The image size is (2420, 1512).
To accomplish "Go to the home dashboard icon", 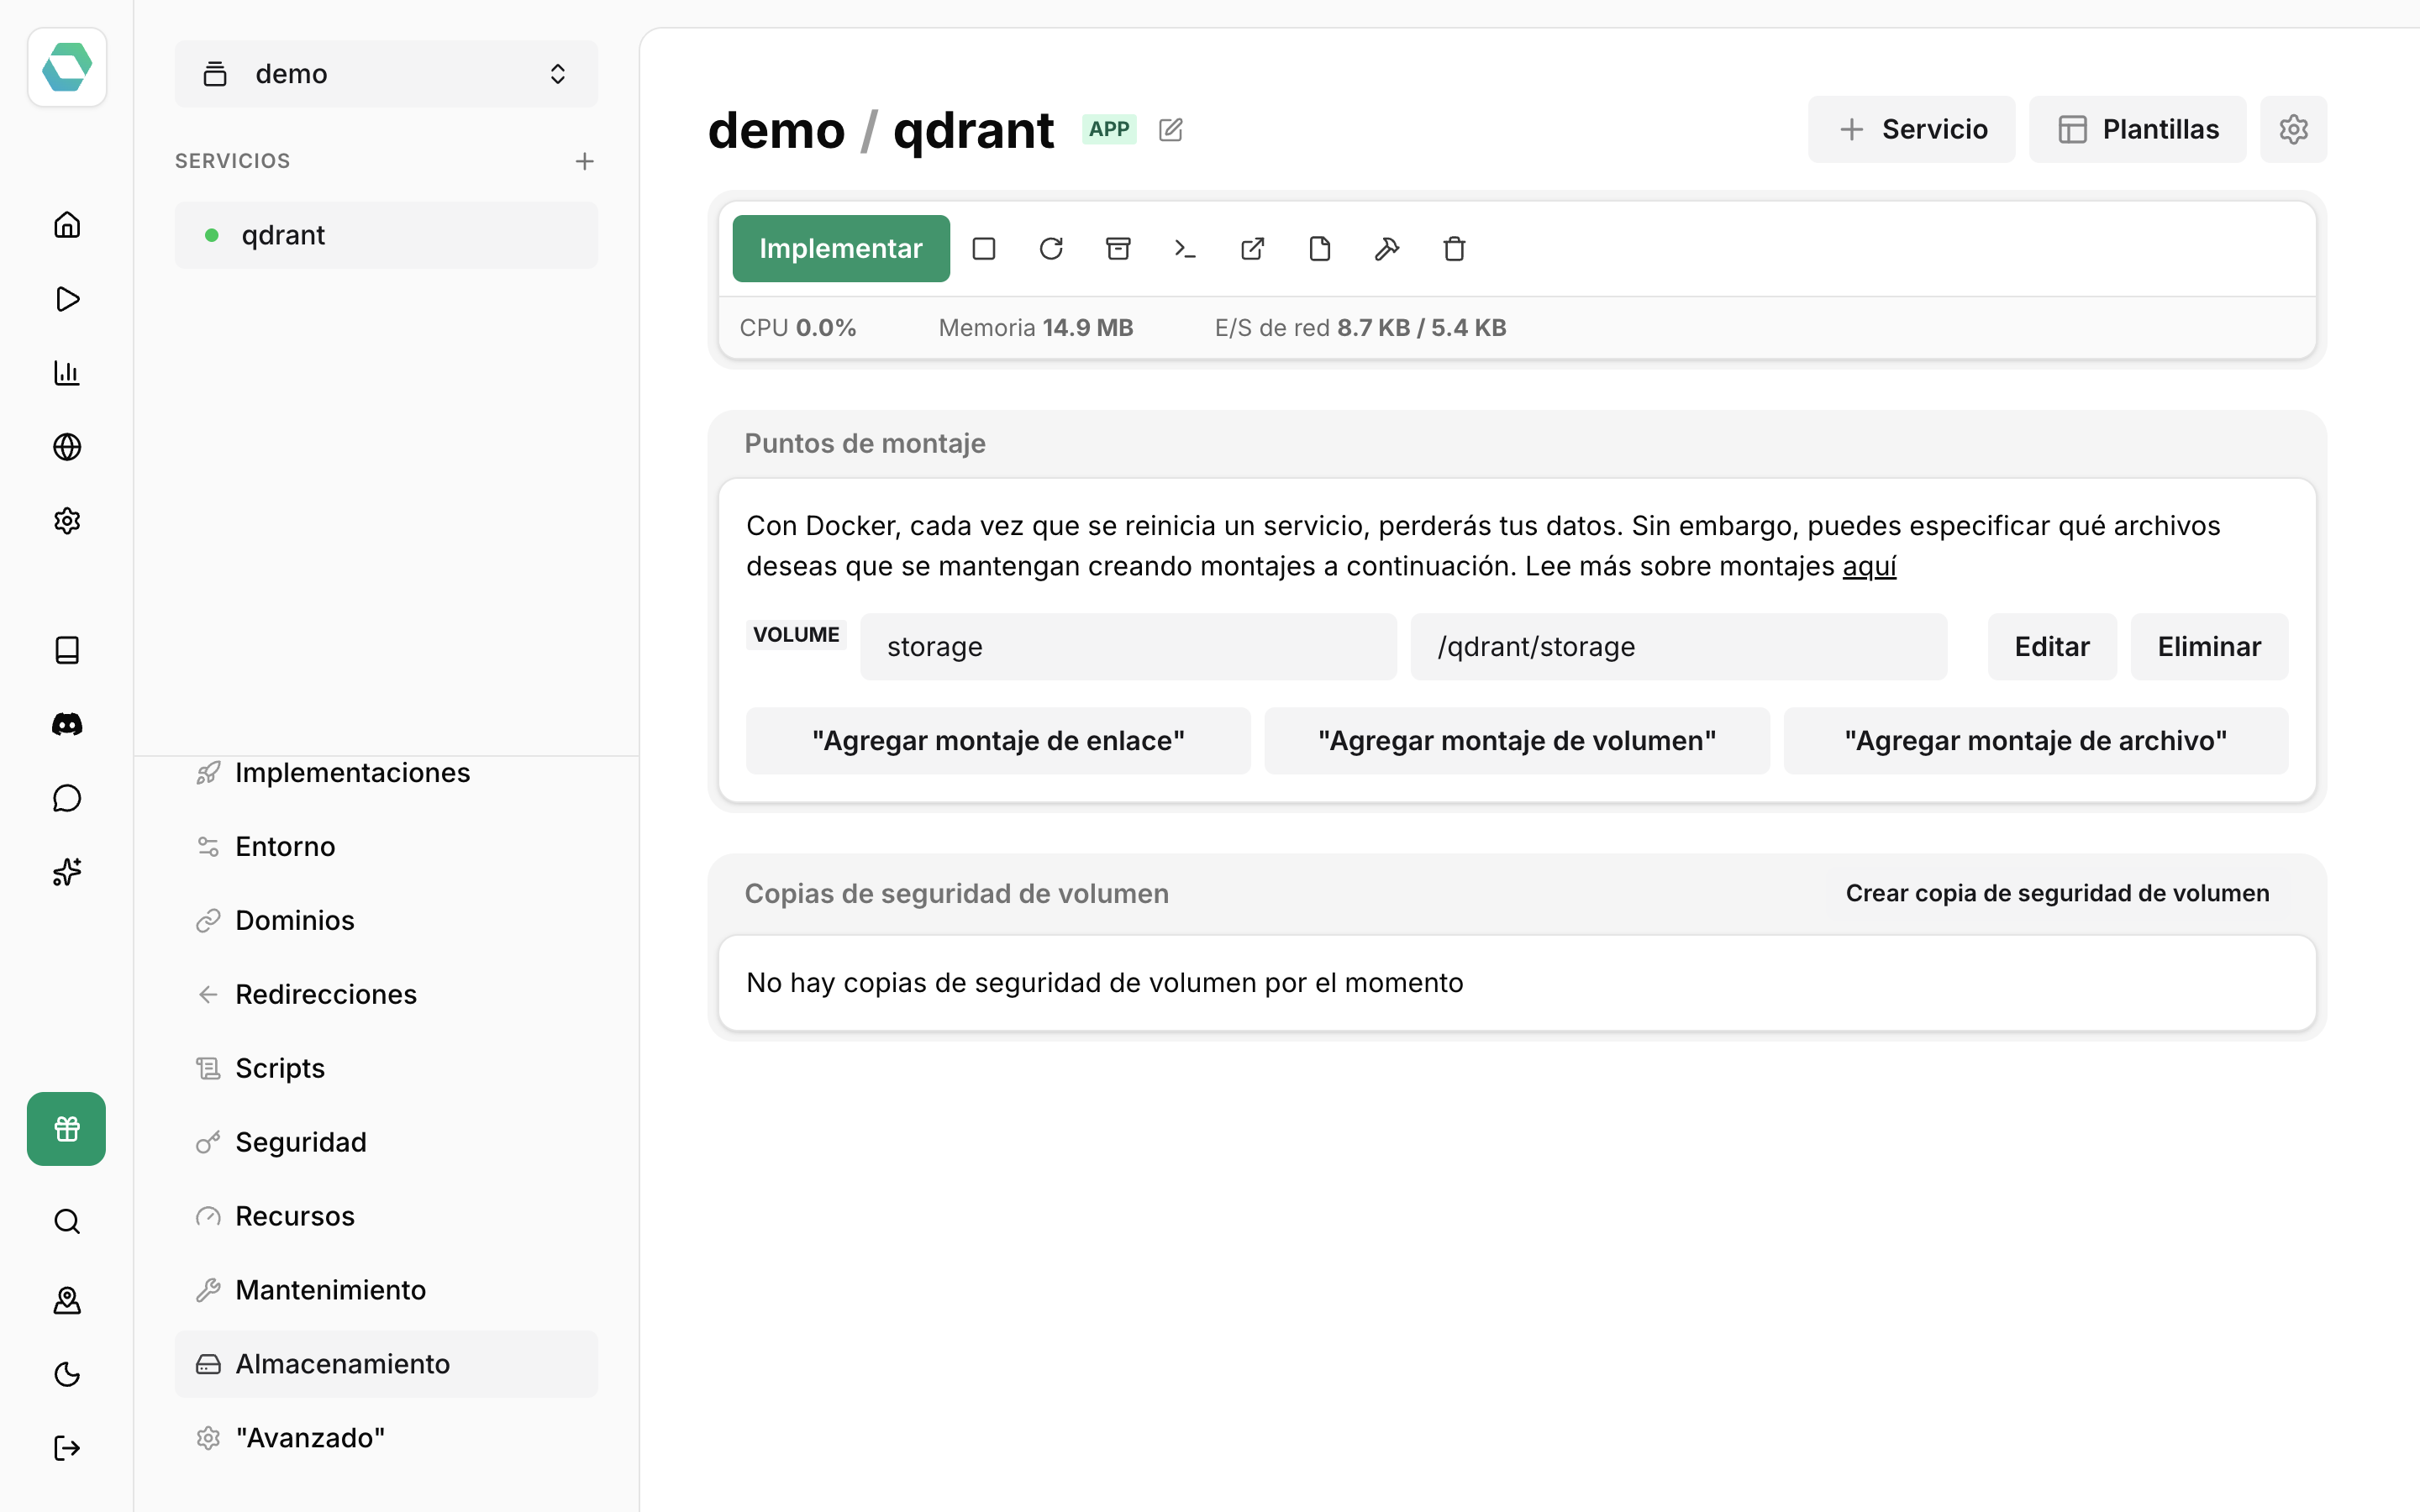I will coord(67,225).
